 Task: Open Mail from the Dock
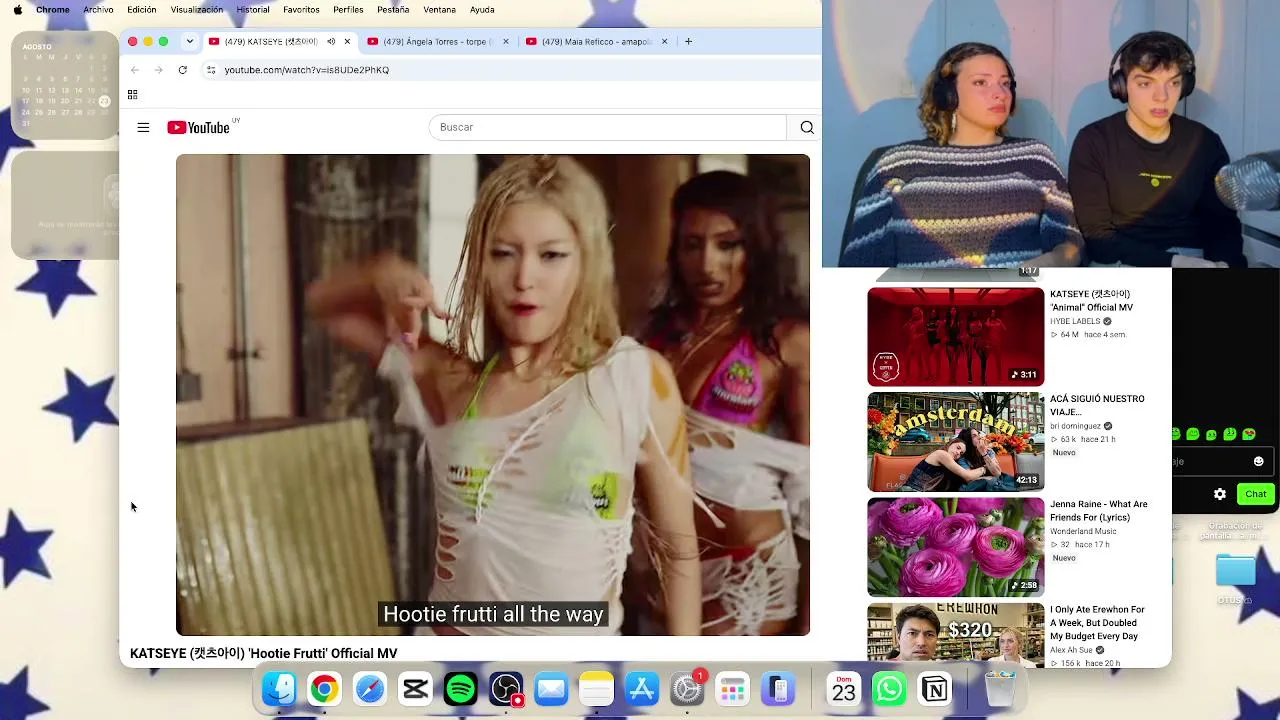pos(551,689)
